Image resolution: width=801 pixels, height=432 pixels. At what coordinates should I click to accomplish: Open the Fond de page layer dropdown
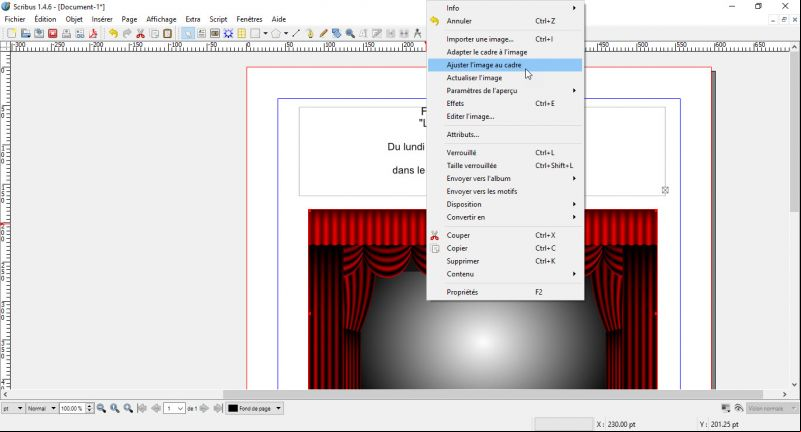pyautogui.click(x=254, y=409)
